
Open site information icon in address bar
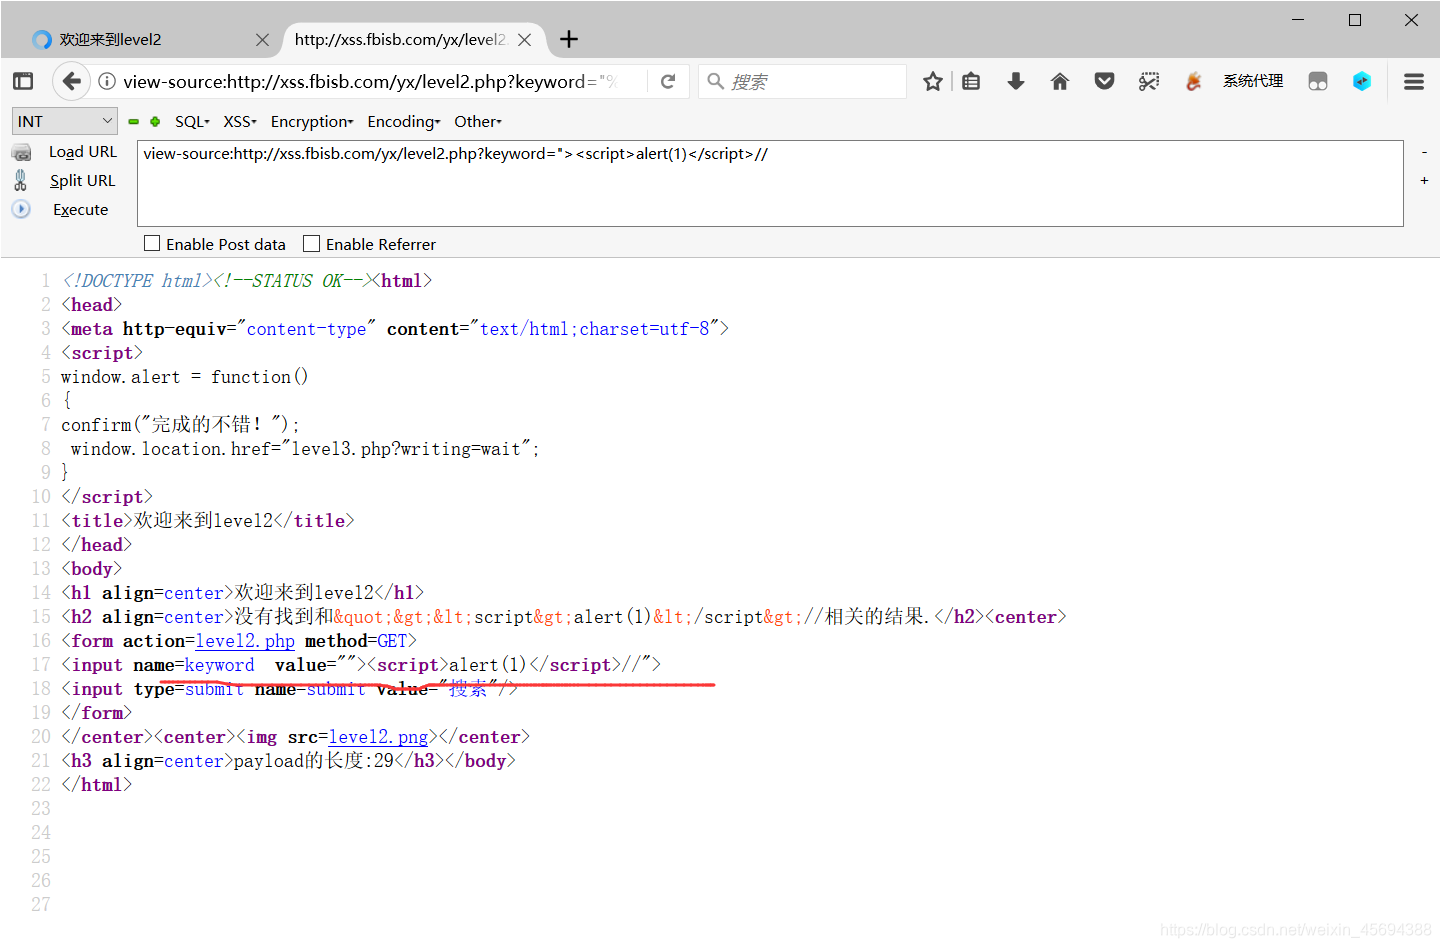107,81
